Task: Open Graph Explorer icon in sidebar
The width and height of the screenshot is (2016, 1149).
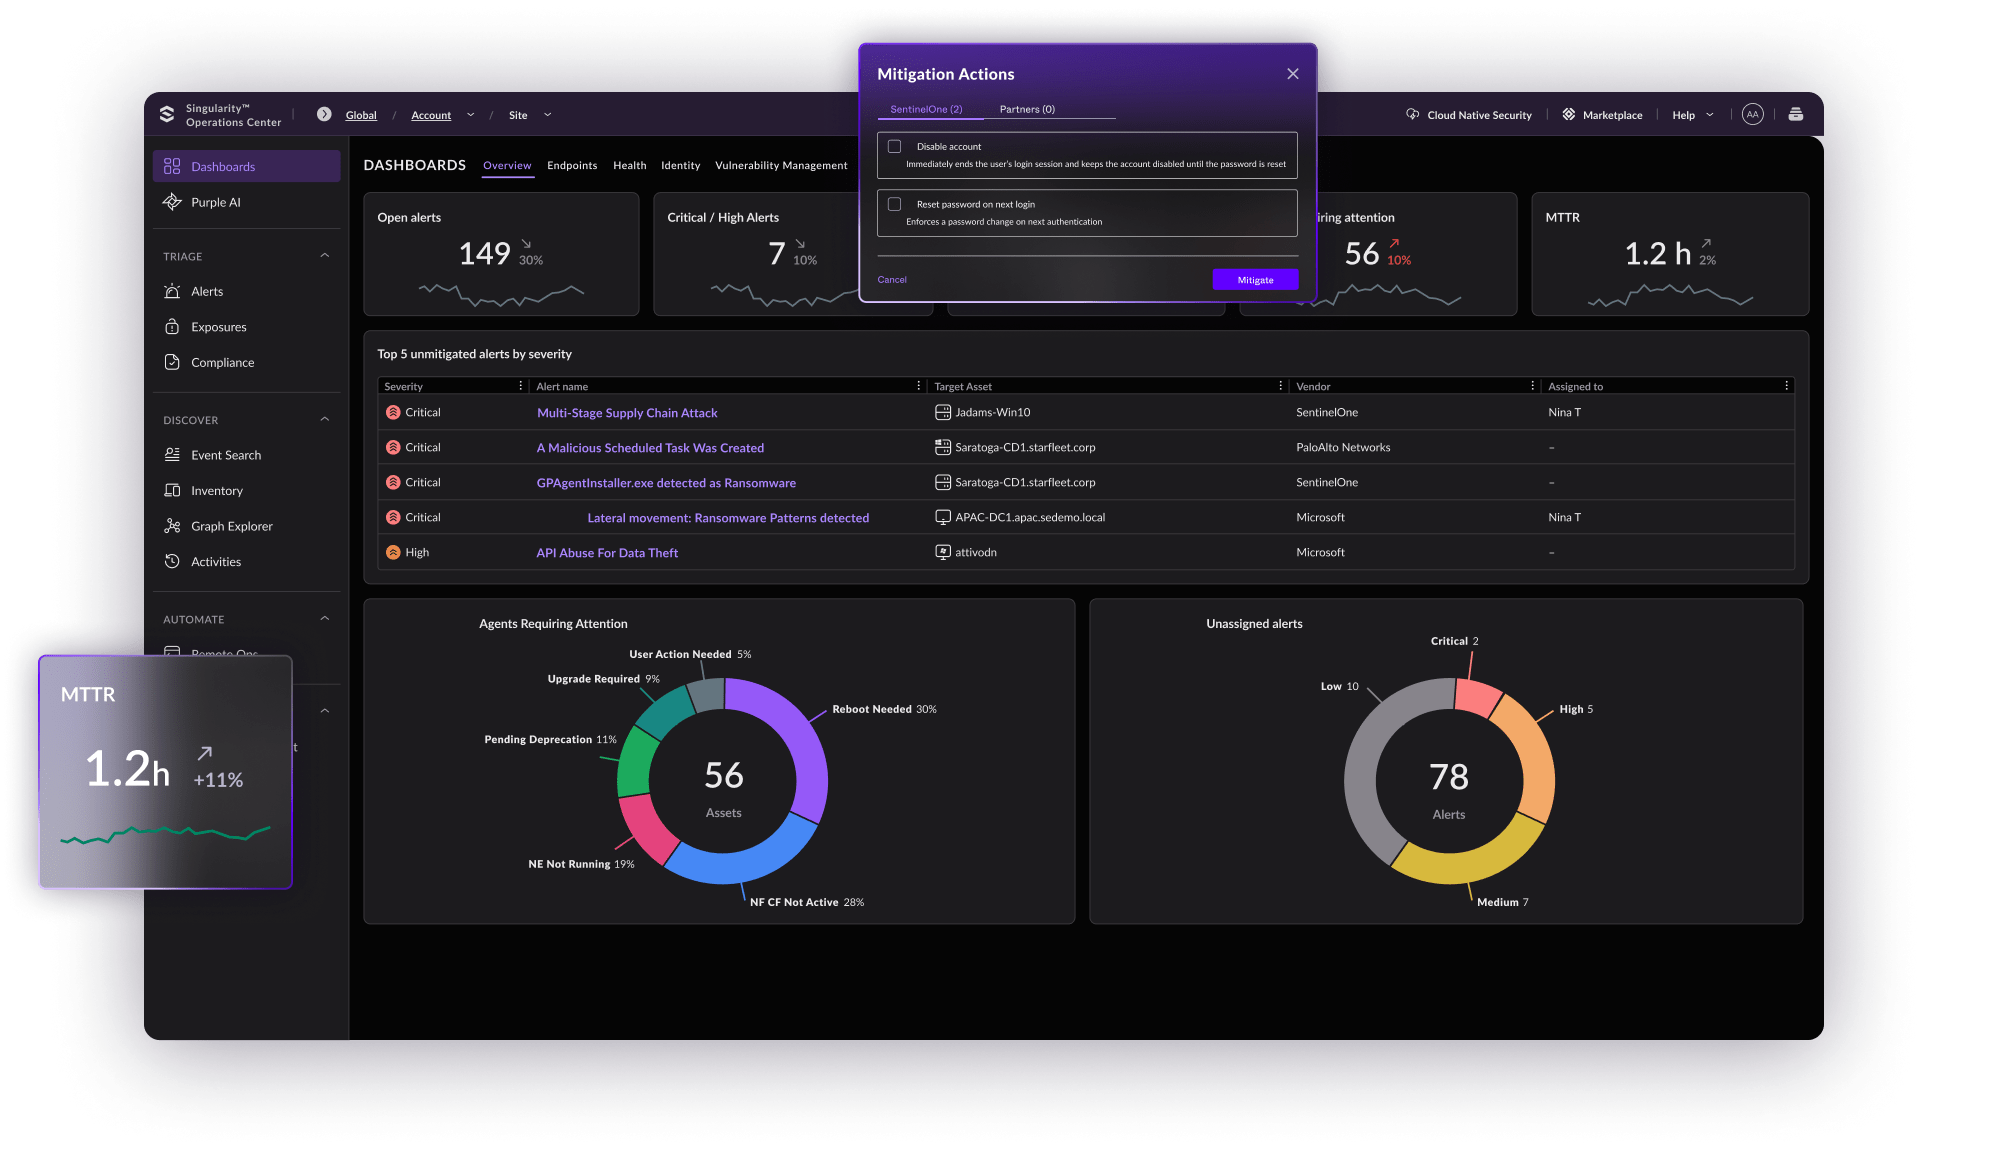Action: click(x=172, y=526)
